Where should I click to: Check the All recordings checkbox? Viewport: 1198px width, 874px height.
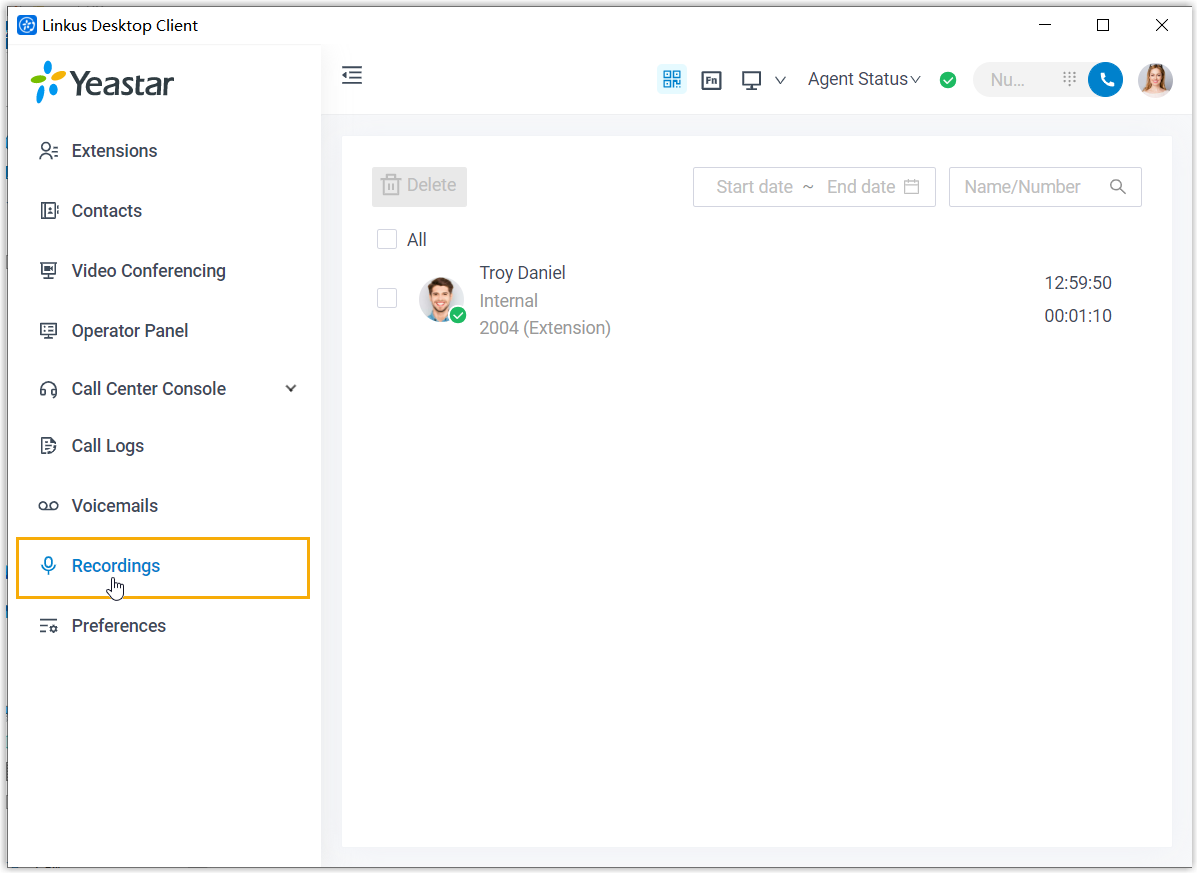click(387, 239)
